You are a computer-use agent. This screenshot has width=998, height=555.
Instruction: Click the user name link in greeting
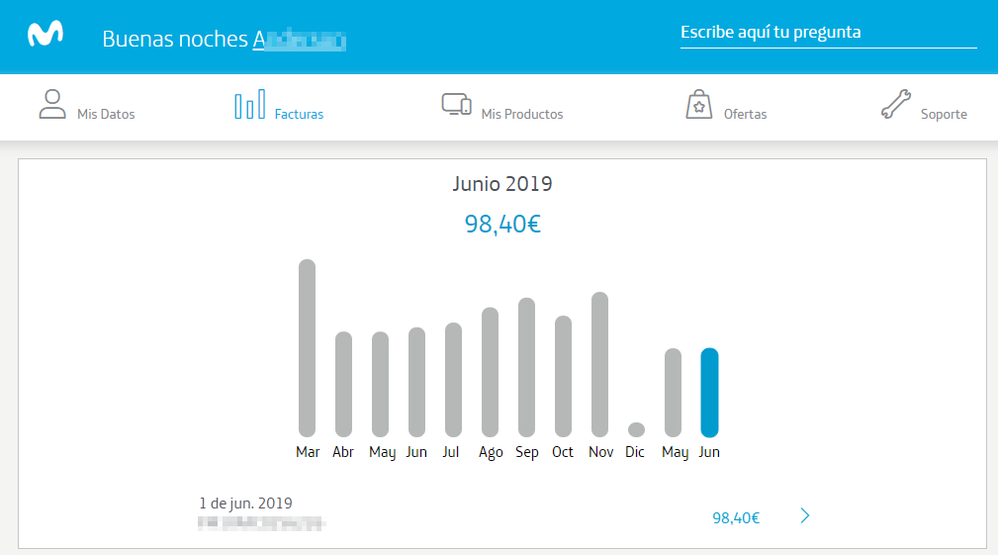coord(299,39)
